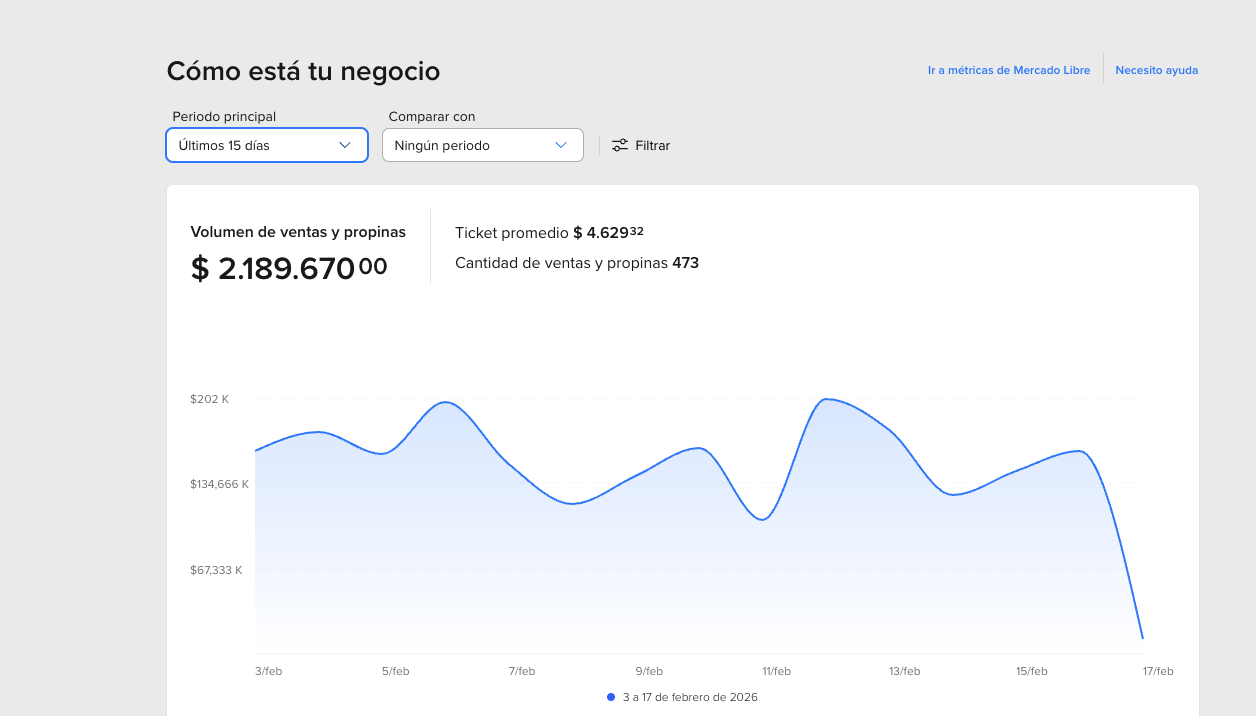Click the downward arrow beside Ningún periodo
The image size is (1256, 716).
click(x=560, y=145)
